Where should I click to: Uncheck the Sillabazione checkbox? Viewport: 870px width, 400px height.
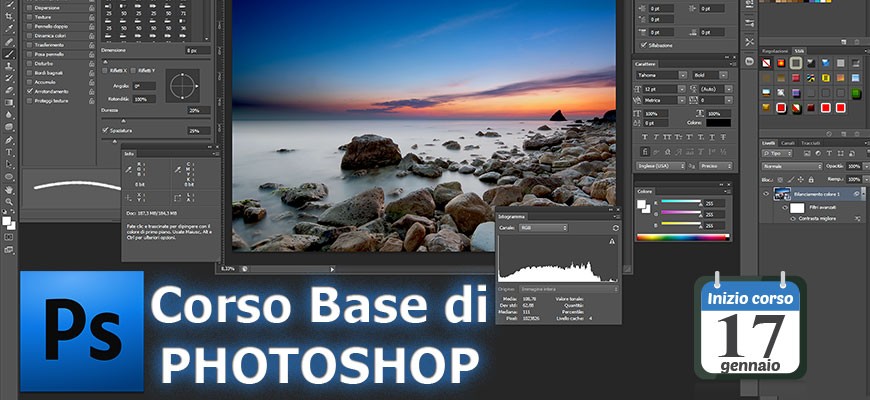pyautogui.click(x=644, y=45)
